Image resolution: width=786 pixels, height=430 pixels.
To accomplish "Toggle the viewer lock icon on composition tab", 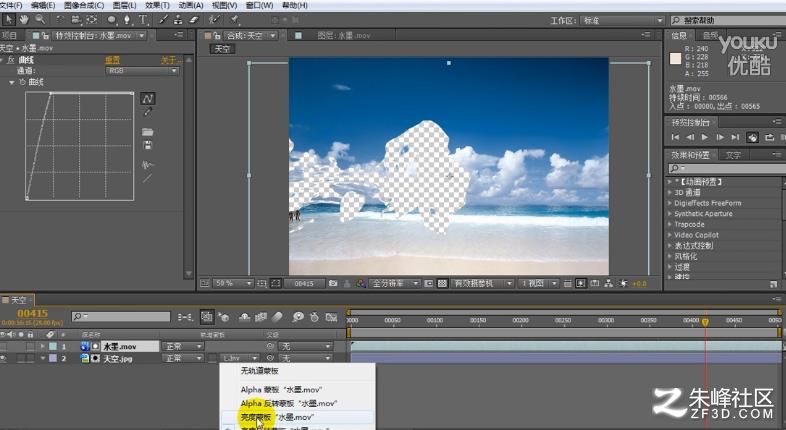I will point(217,36).
